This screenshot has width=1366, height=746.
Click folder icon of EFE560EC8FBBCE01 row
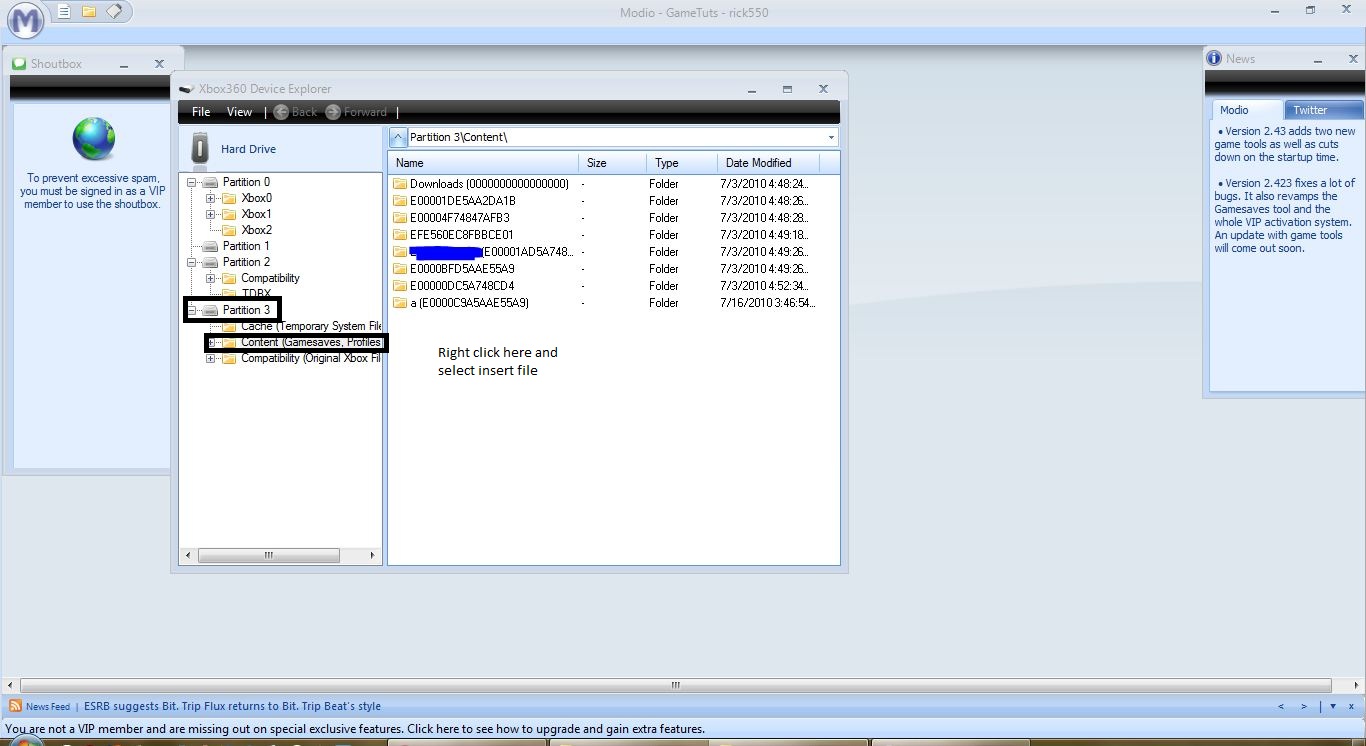[400, 235]
